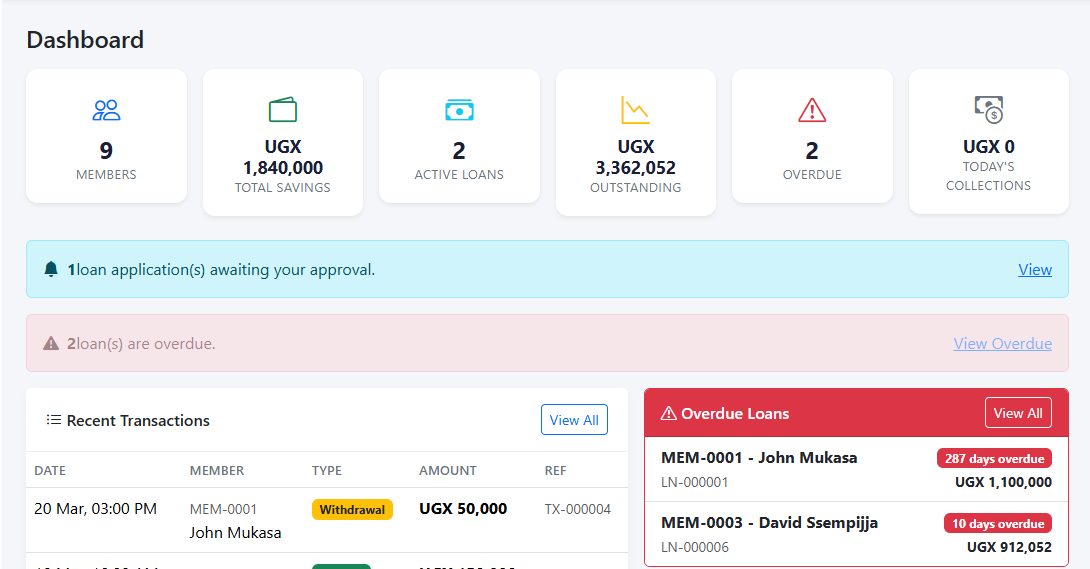Image resolution: width=1090 pixels, height=569 pixels.
Task: Click the Active Loans cash icon
Action: [x=459, y=110]
